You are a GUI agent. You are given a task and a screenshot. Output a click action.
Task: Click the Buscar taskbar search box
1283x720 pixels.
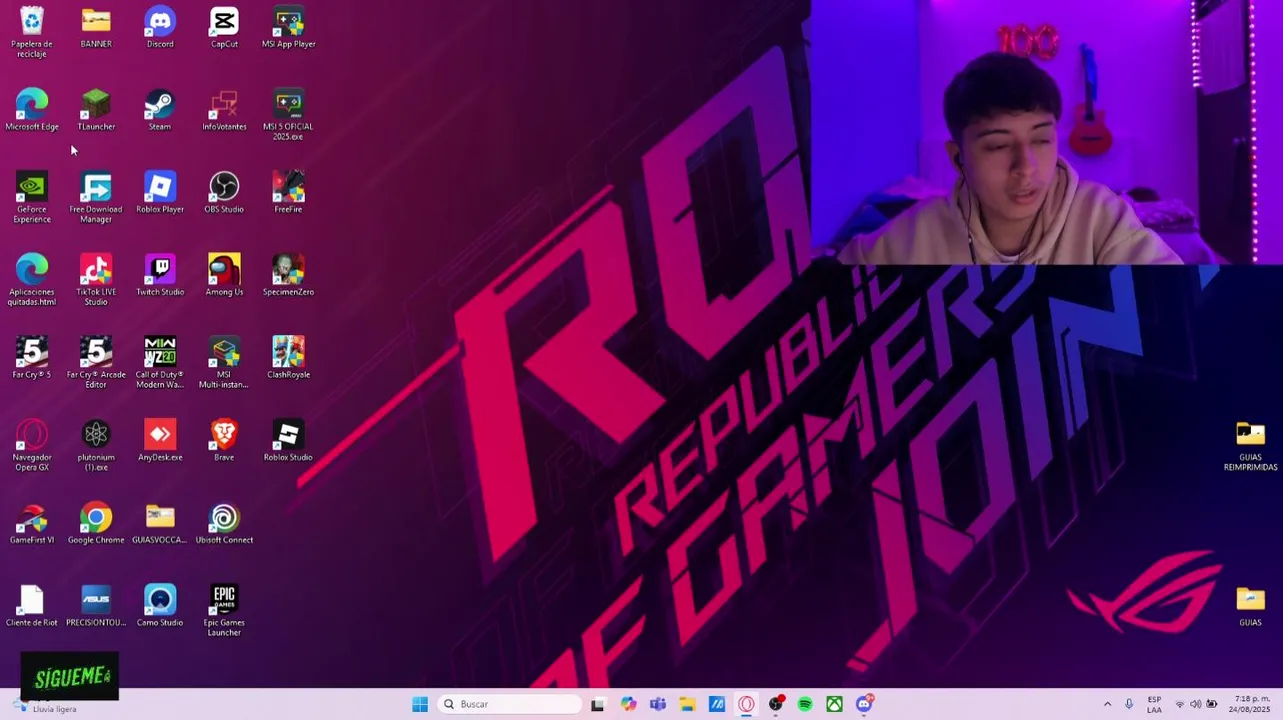[510, 704]
